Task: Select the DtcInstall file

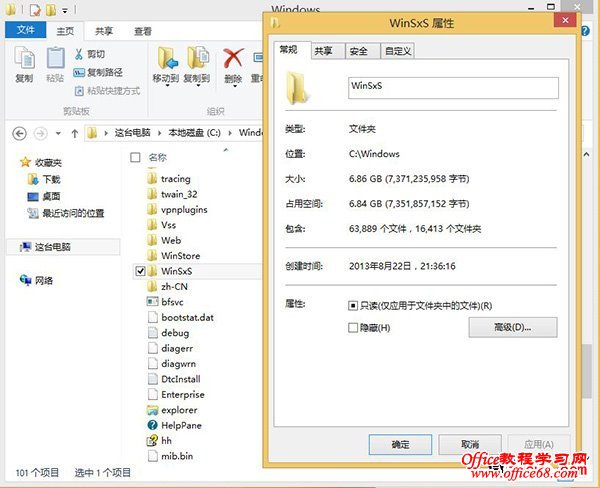Action: pyautogui.click(x=174, y=379)
